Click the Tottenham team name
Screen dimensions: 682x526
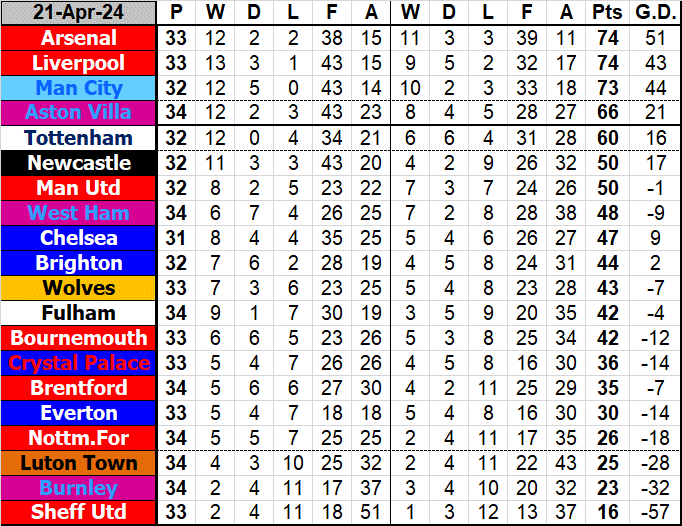click(x=78, y=138)
